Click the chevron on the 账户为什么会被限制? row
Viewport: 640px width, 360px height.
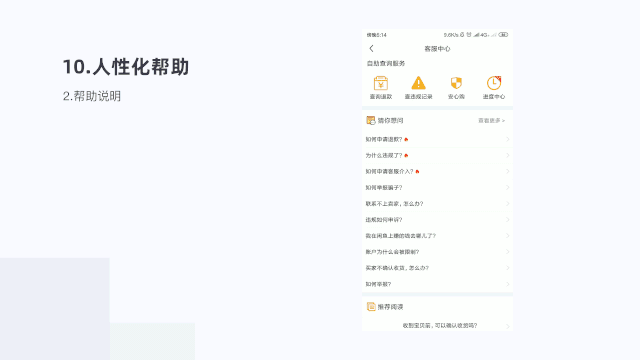[508, 252]
